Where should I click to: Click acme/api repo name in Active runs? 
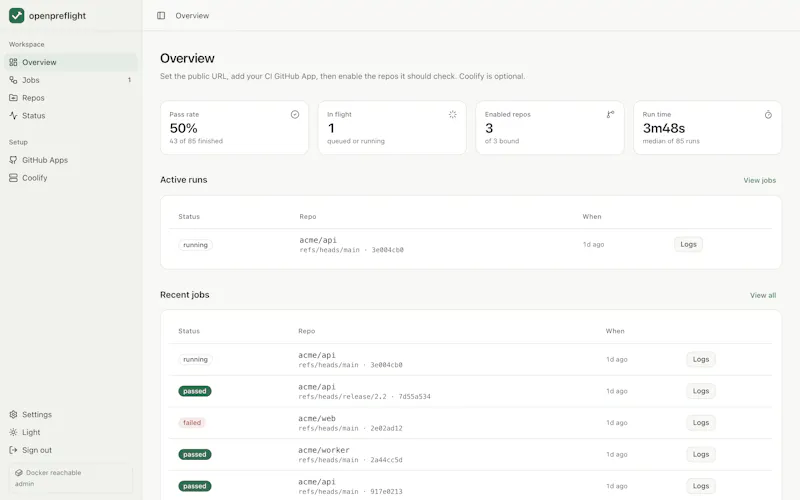[318, 240]
